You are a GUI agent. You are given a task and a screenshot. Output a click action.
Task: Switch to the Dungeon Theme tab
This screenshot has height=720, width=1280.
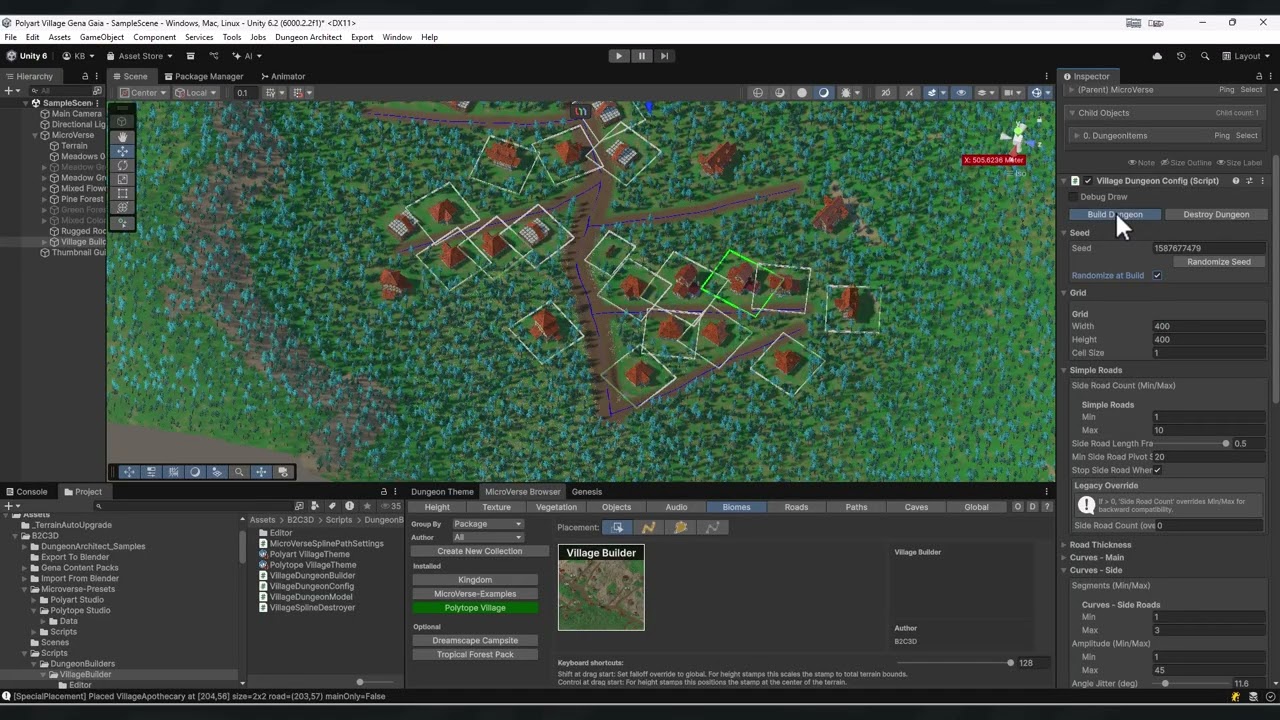pyautogui.click(x=442, y=491)
